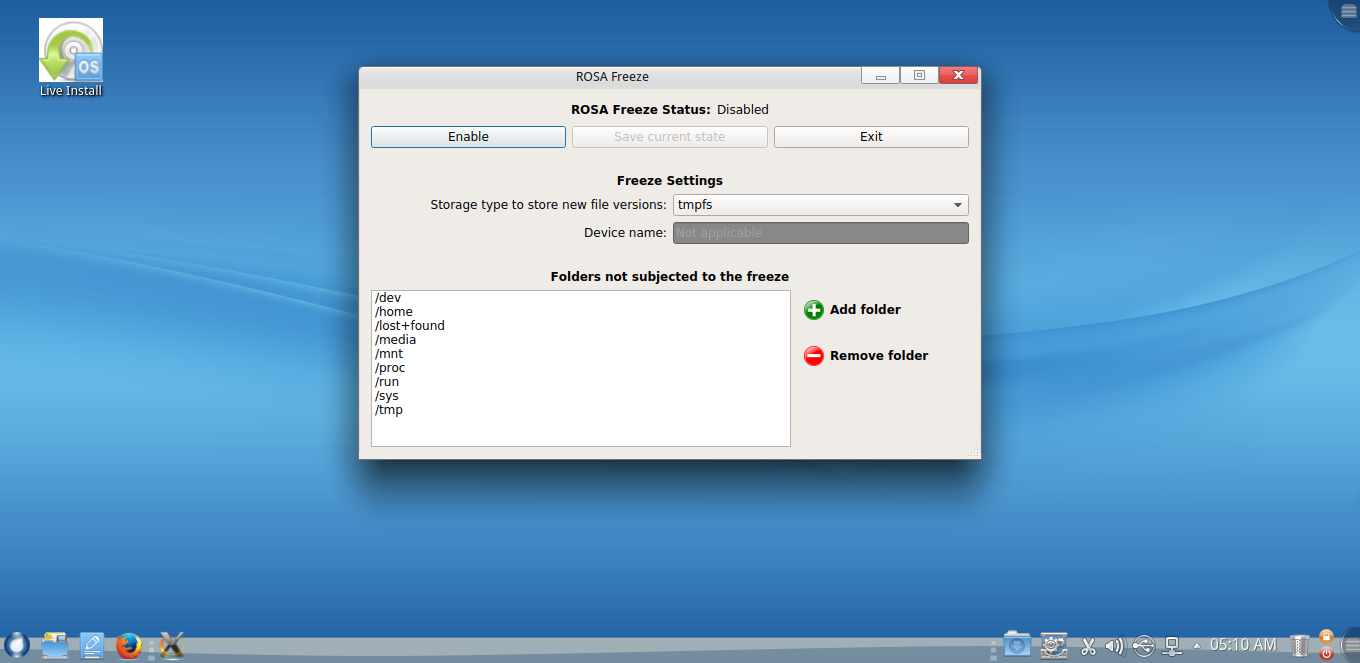Open the system settings gear tray icon

point(1053,645)
